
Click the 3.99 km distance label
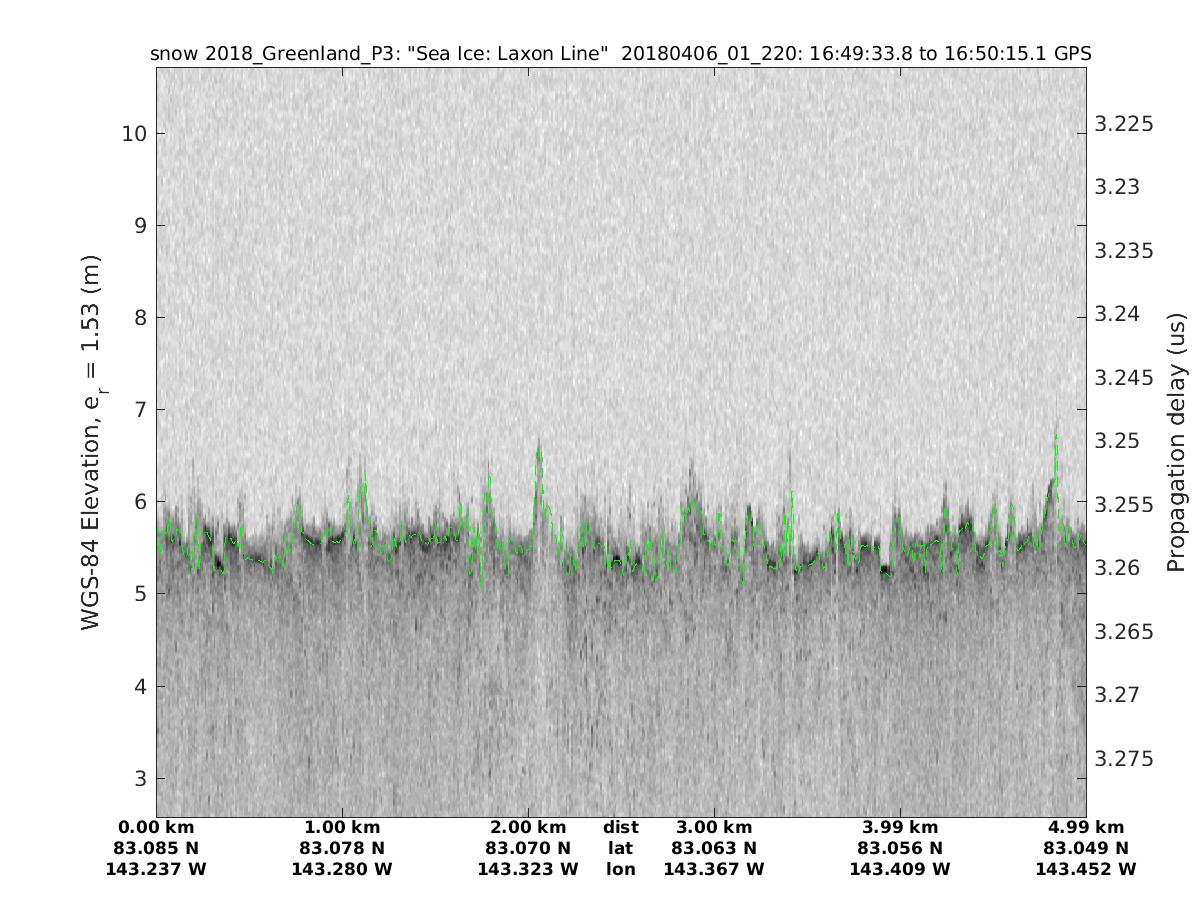[x=900, y=828]
